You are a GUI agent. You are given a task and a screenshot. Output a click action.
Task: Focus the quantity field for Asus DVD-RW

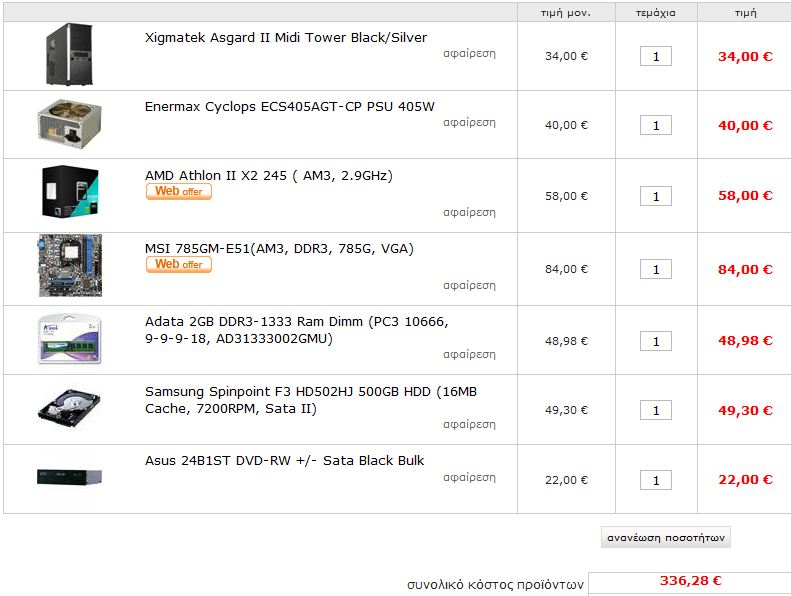click(656, 480)
